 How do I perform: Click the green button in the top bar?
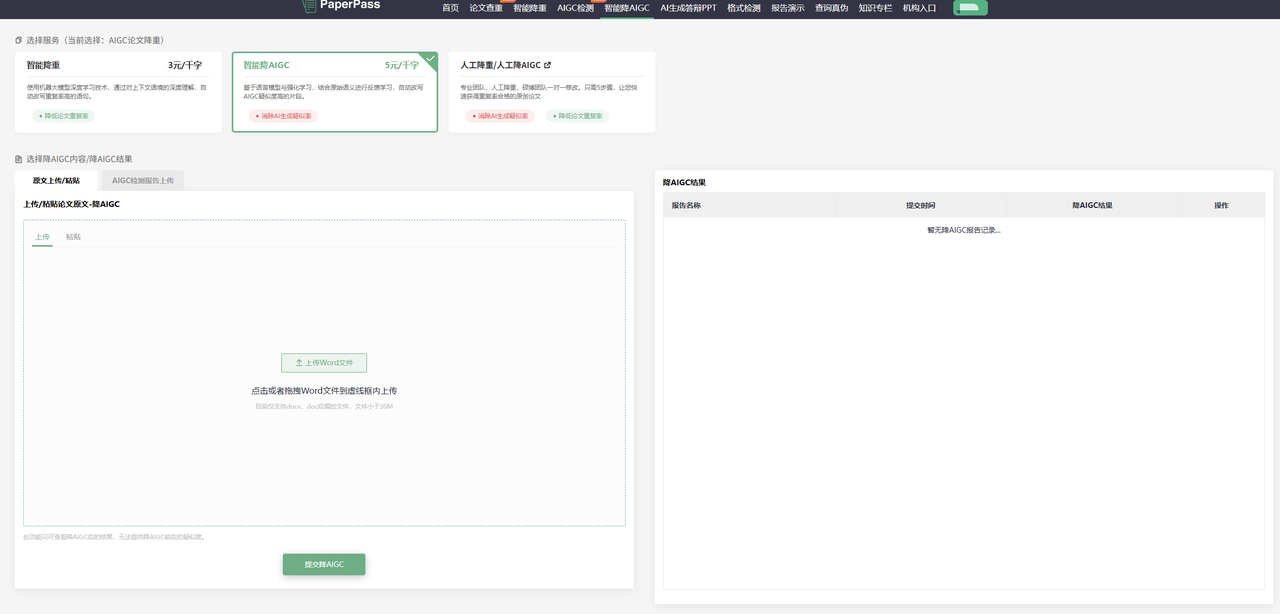(x=970, y=7)
